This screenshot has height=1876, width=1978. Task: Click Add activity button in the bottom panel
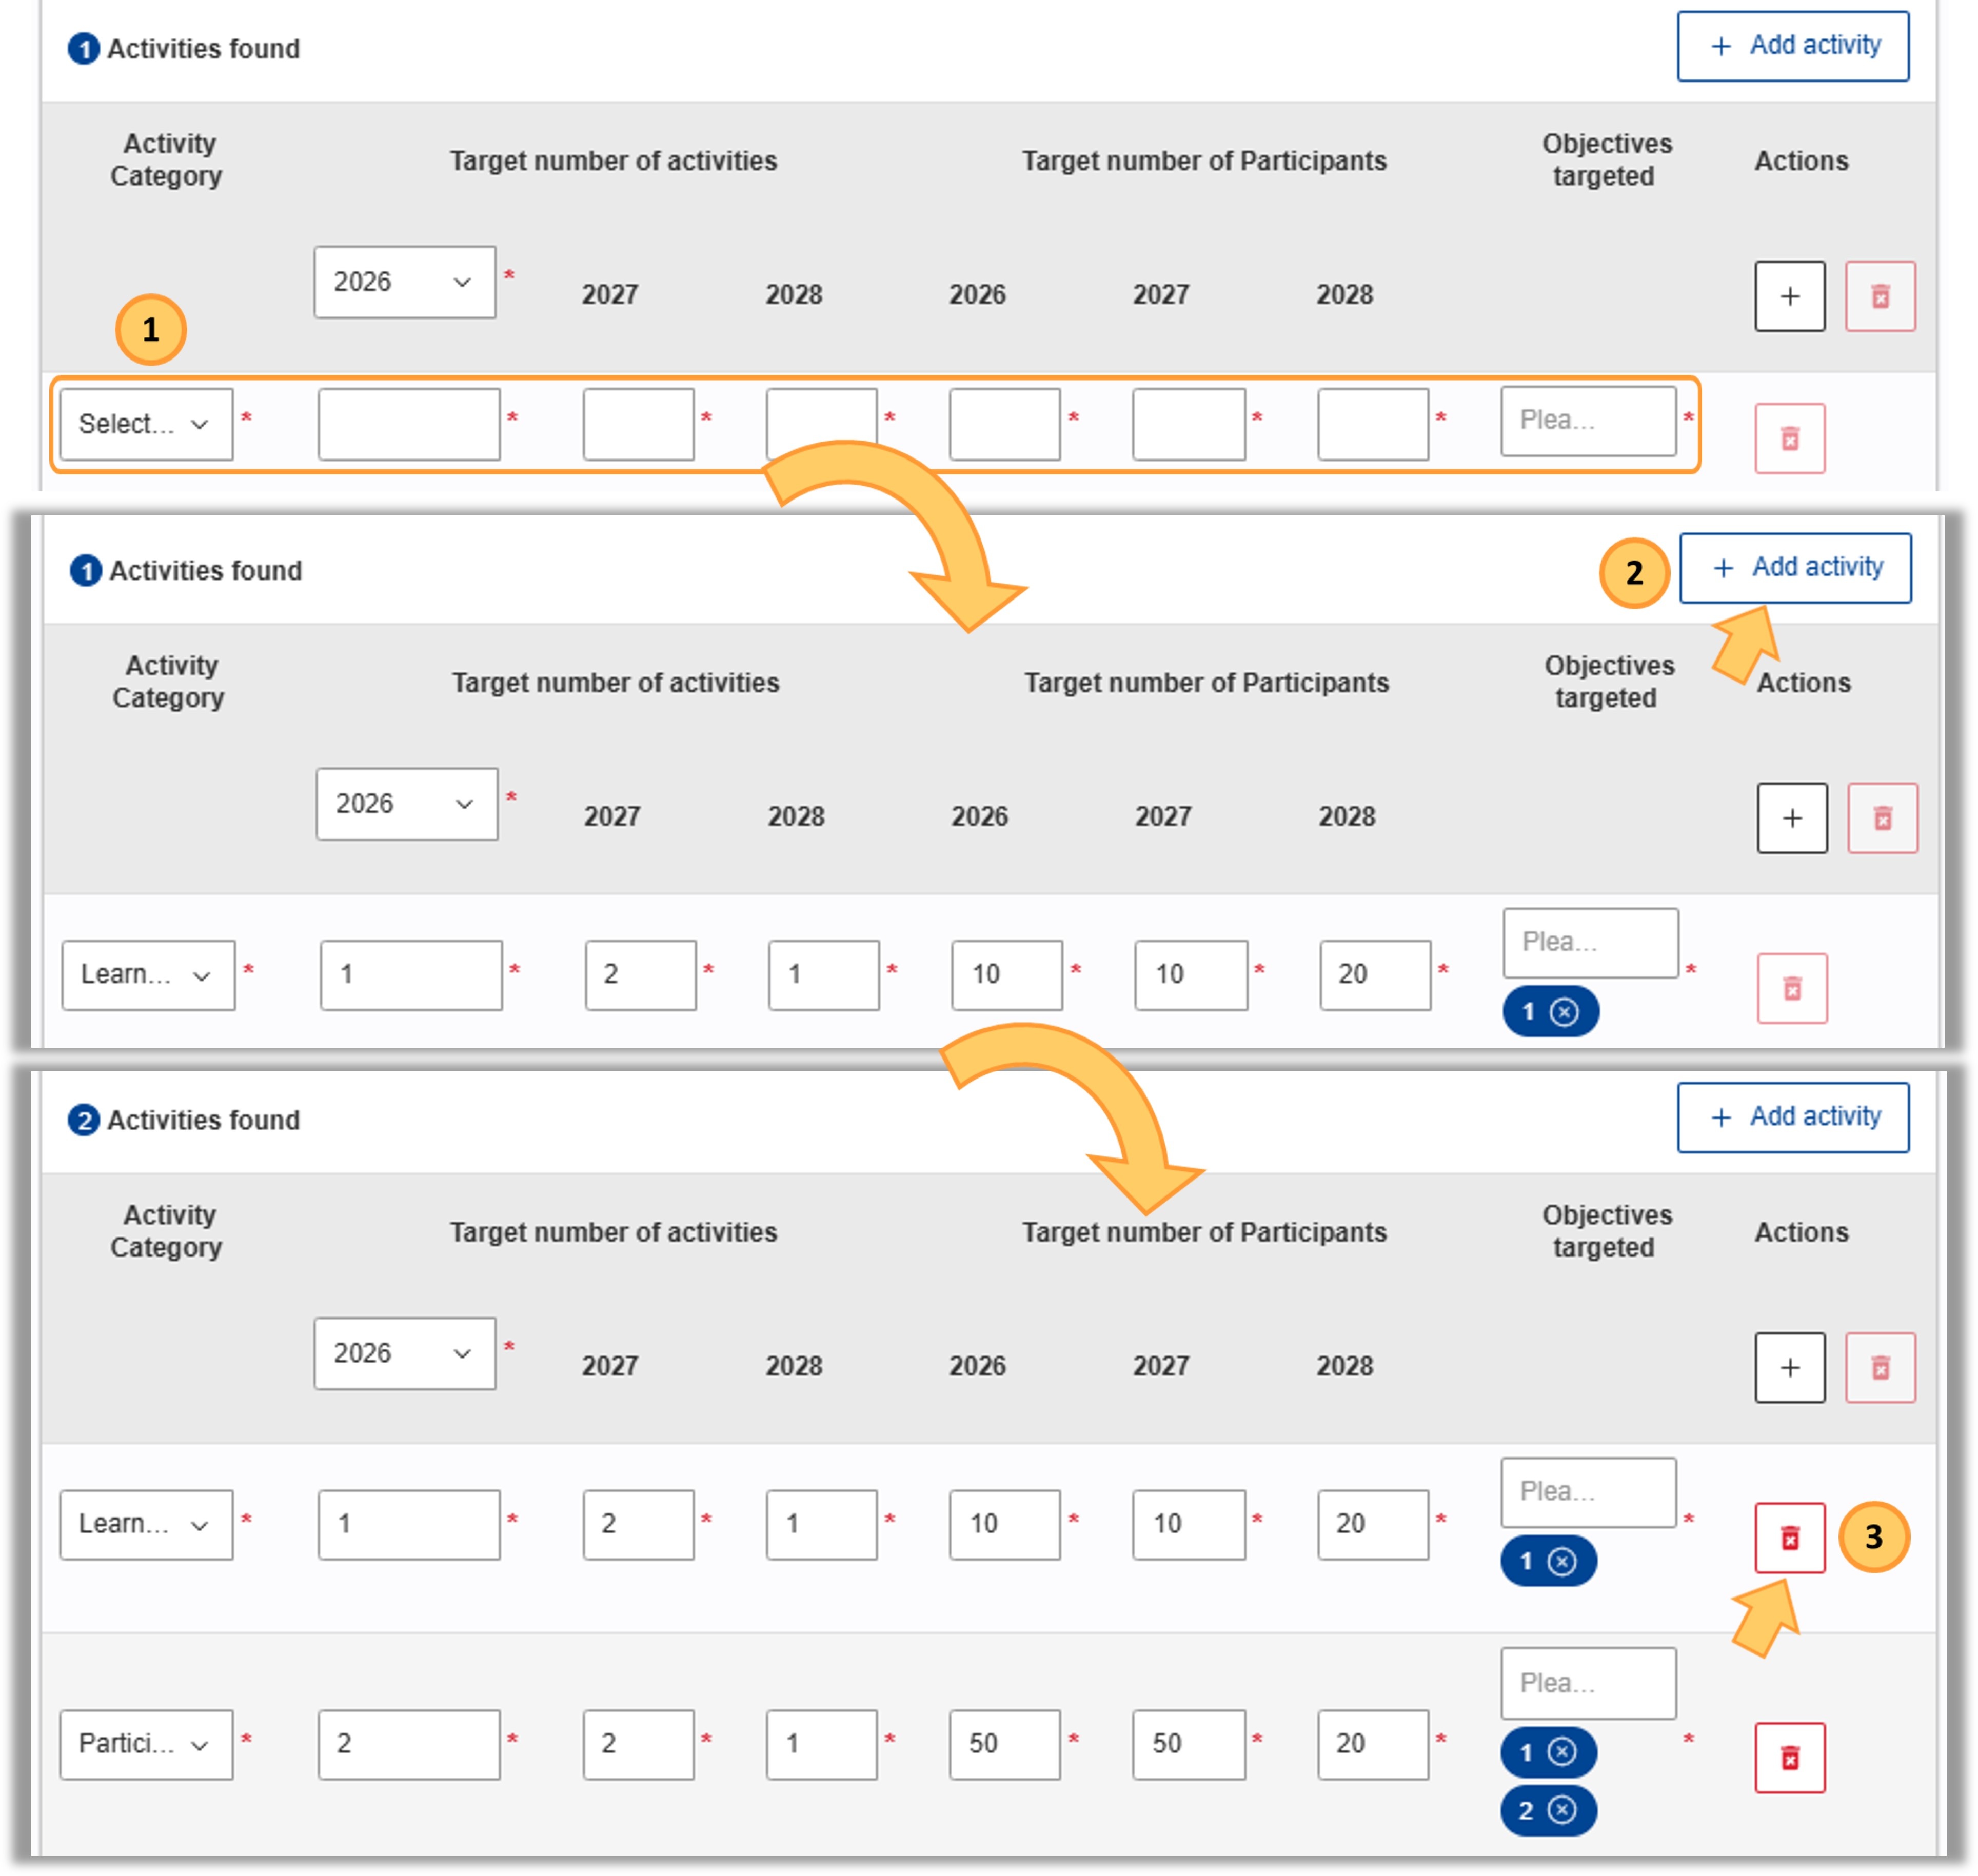click(1793, 1117)
